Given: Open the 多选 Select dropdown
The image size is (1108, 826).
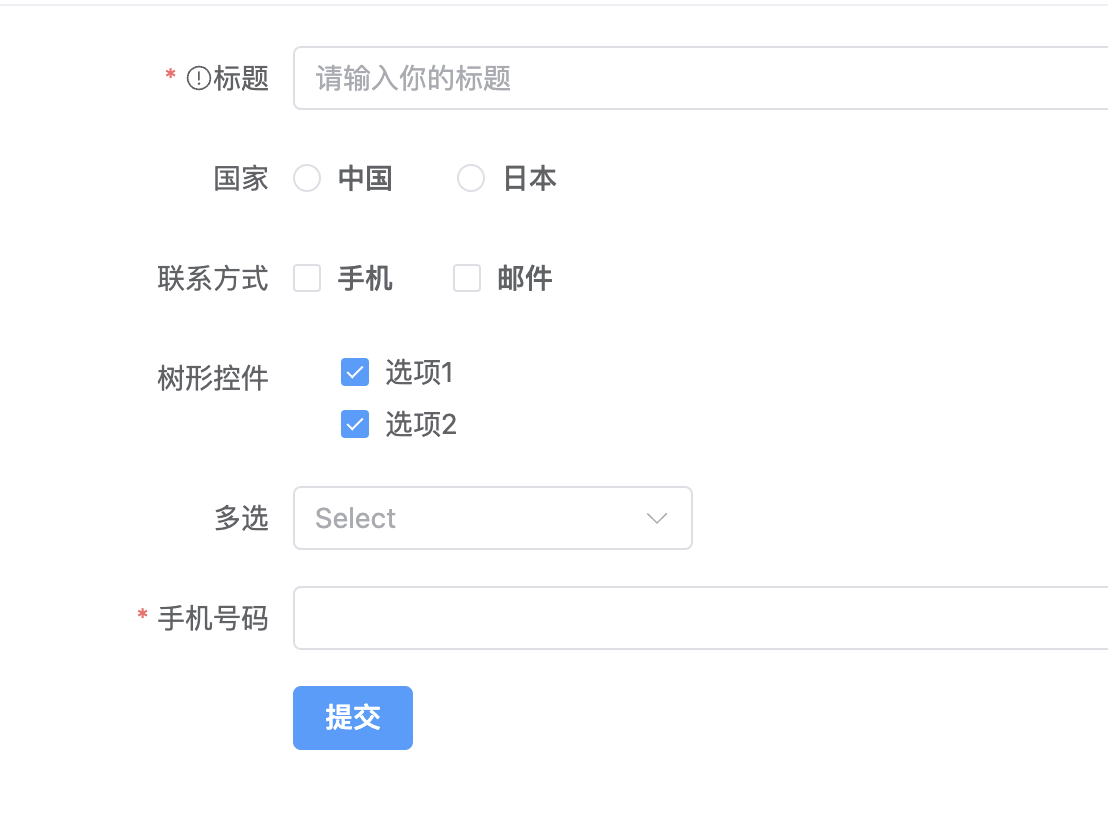Looking at the screenshot, I should click(493, 518).
